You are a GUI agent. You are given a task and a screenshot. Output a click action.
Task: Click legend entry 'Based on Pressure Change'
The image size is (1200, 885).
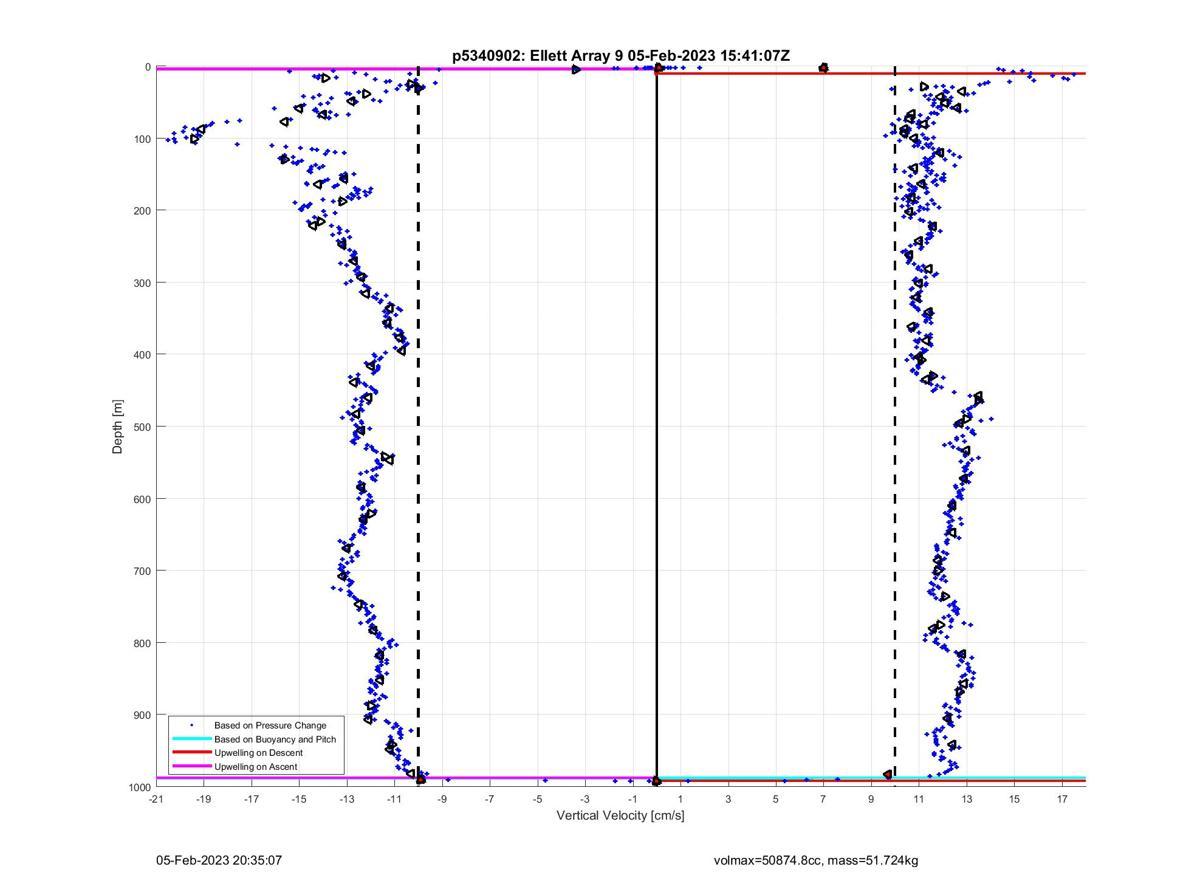270,725
